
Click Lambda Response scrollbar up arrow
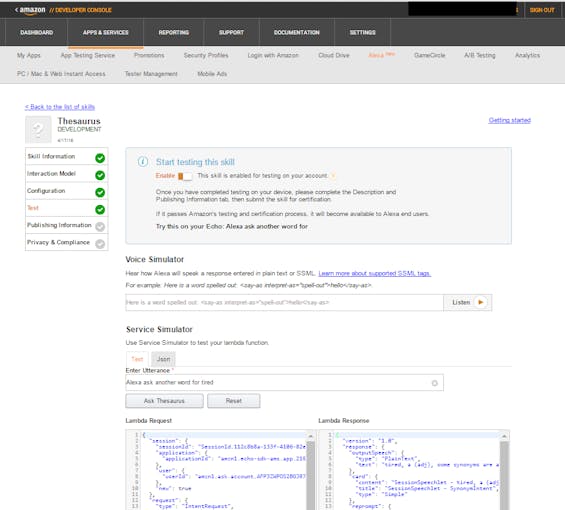[x=504, y=436]
